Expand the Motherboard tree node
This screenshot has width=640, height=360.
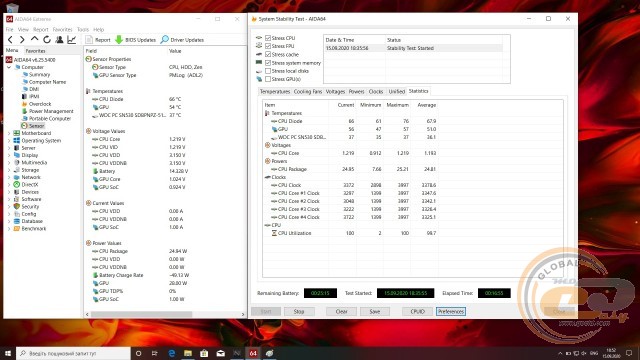[x=9, y=133]
